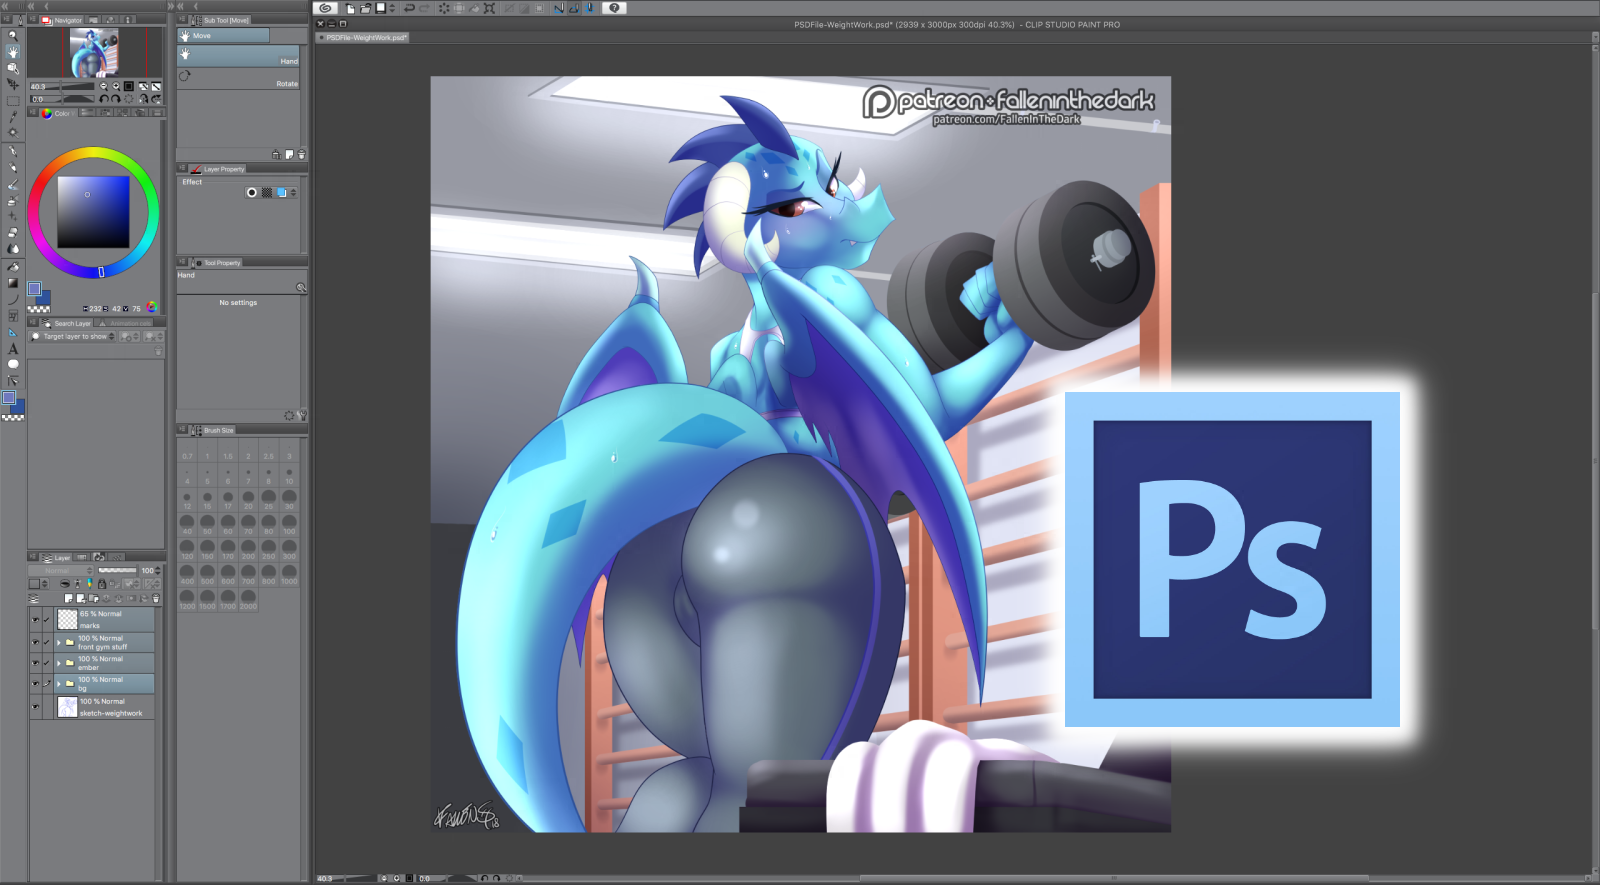Open the Tool Property tab
The height and width of the screenshot is (885, 1600).
(215, 263)
